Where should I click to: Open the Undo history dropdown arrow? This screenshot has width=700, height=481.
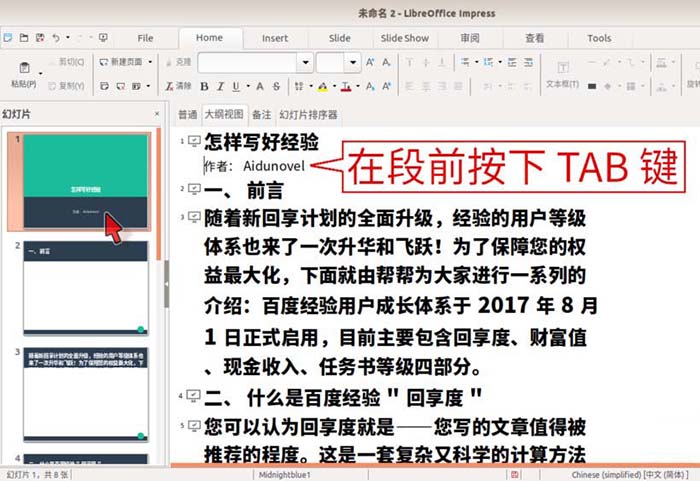pyautogui.click(x=68, y=38)
